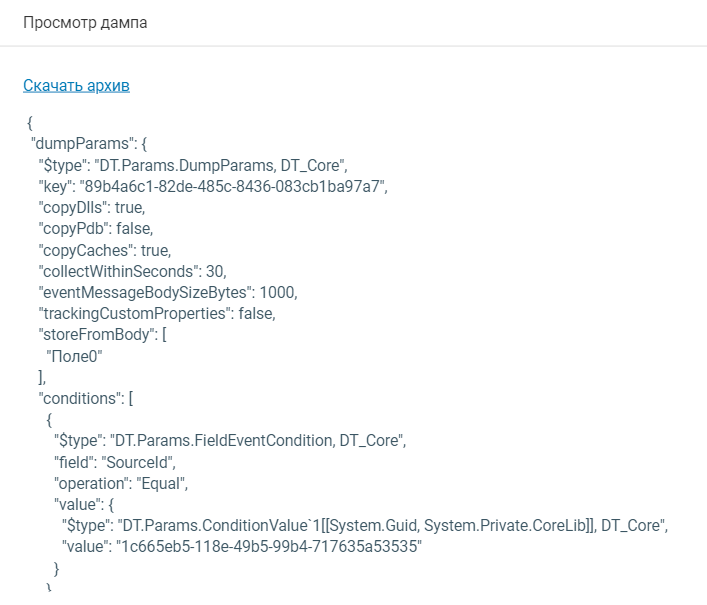This screenshot has height=605, width=707.
Task: Click the "copyDlls": true line
Action: click(x=92, y=208)
